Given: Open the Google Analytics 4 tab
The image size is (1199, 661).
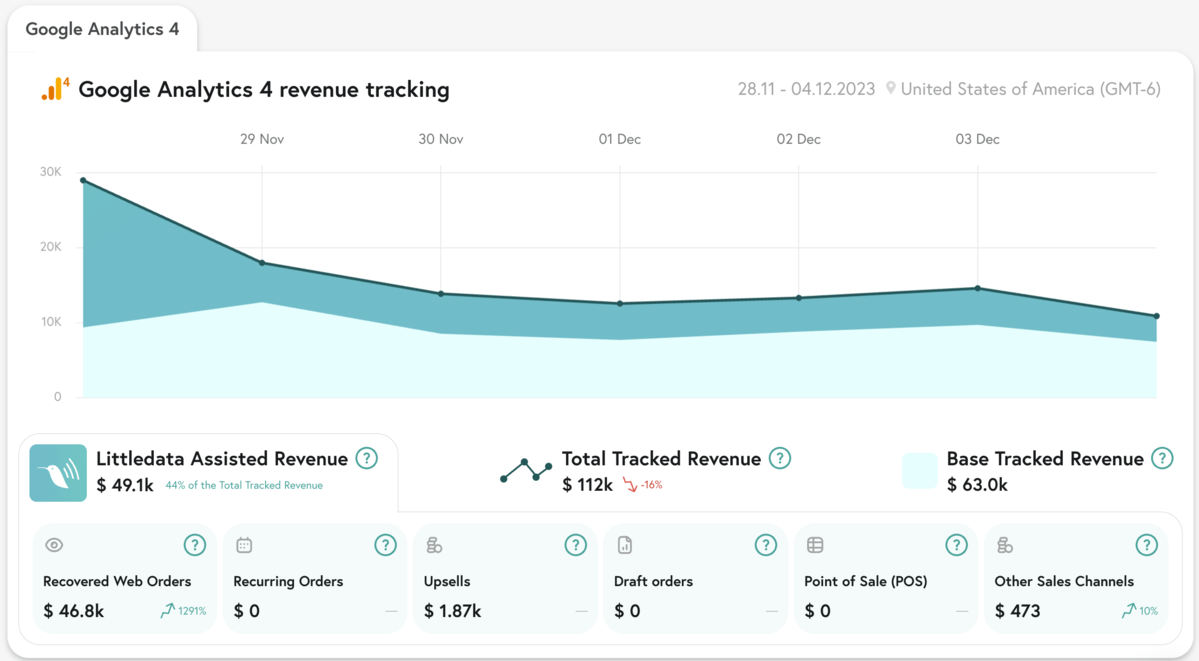Looking at the screenshot, I should coord(102,29).
